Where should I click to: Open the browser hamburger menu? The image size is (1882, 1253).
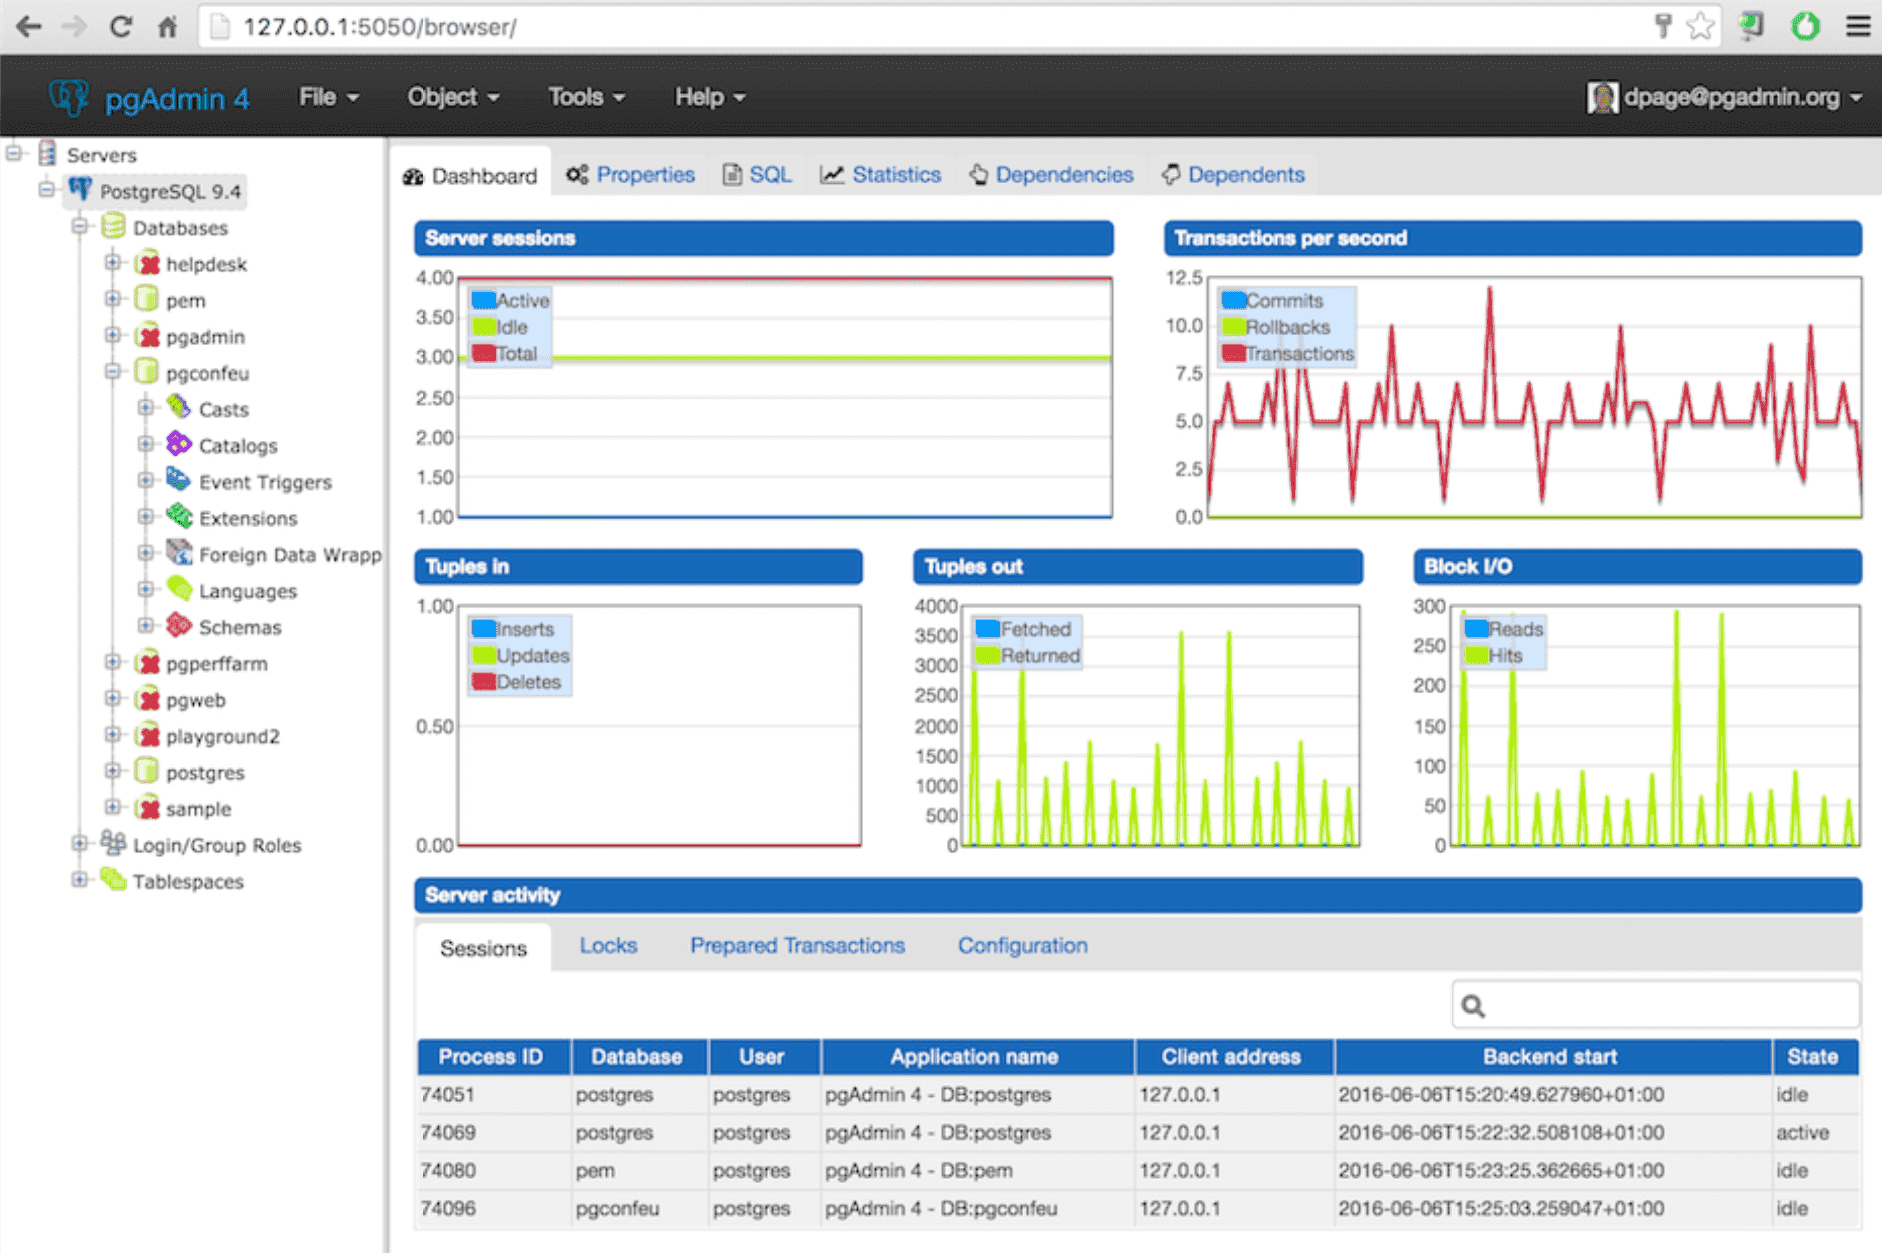coord(1858,26)
